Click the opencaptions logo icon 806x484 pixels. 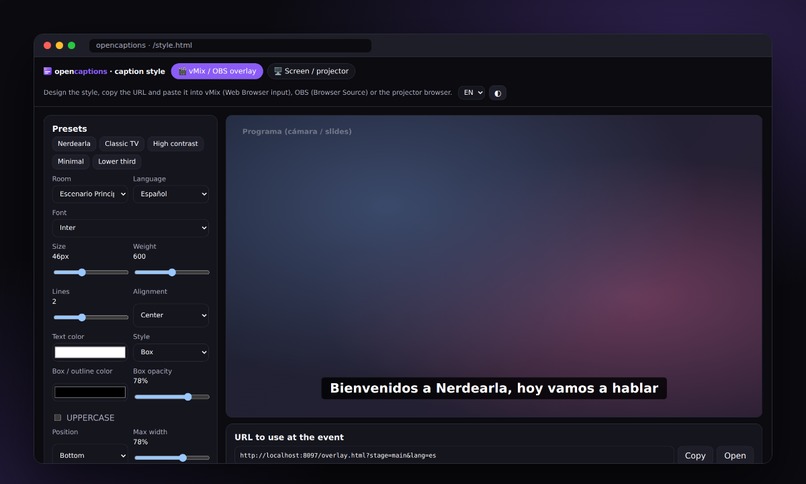47,71
